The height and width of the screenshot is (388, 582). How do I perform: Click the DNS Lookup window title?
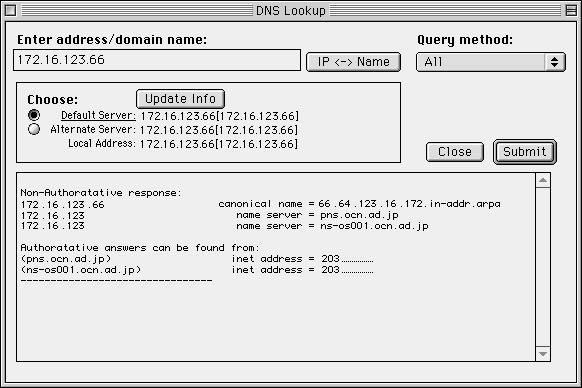click(291, 10)
